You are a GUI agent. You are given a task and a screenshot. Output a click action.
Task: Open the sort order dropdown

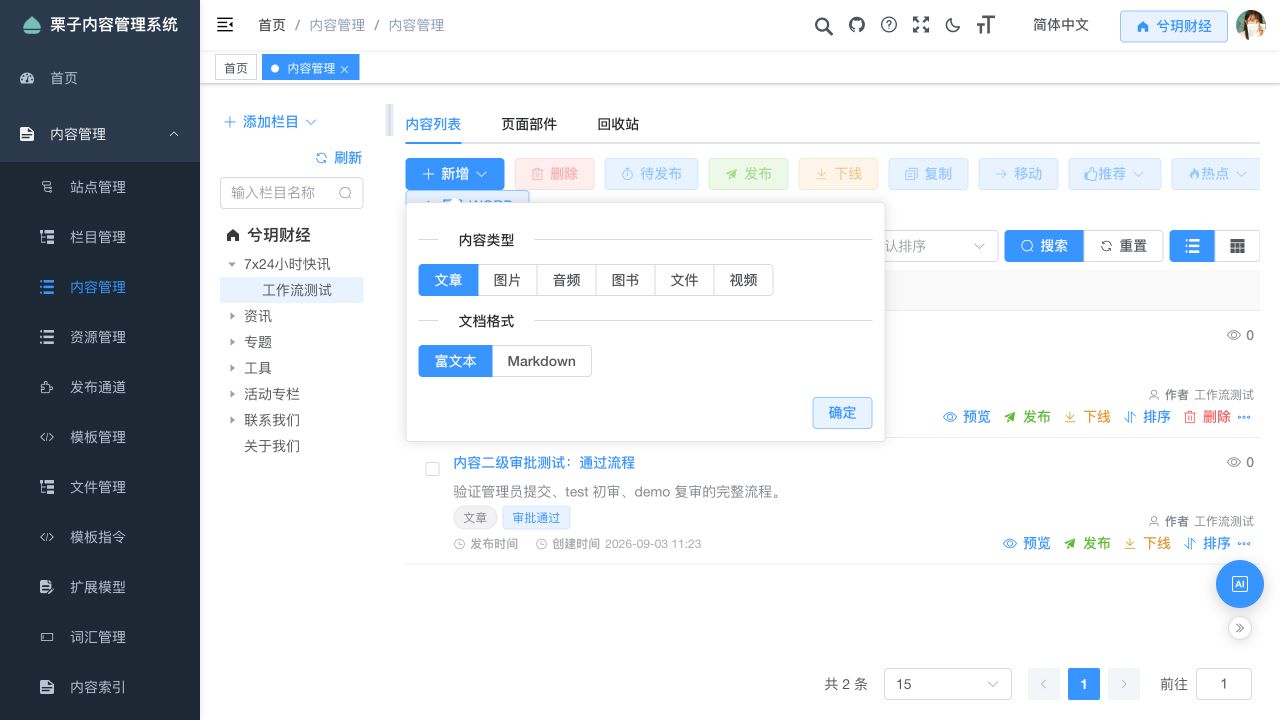tap(940, 246)
